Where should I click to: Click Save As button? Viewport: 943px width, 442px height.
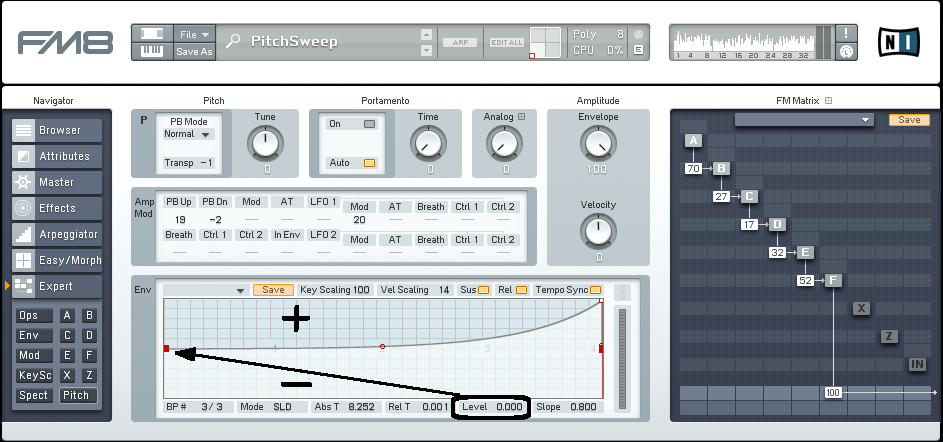pyautogui.click(x=194, y=52)
